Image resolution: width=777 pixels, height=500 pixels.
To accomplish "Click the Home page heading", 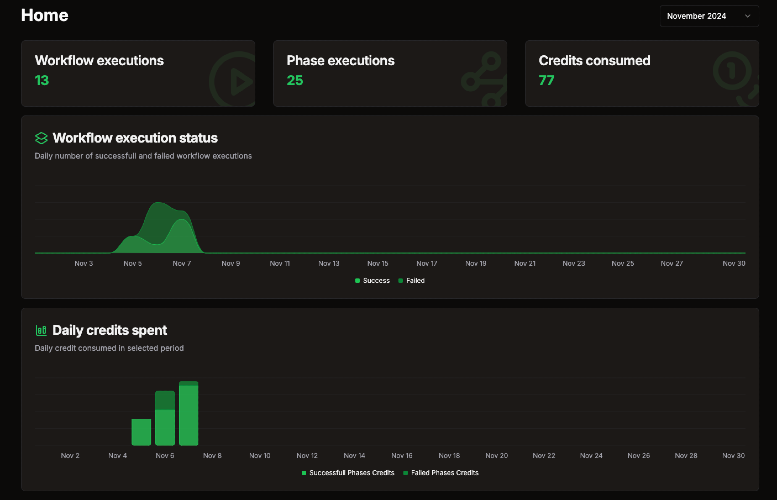I will pos(45,15).
